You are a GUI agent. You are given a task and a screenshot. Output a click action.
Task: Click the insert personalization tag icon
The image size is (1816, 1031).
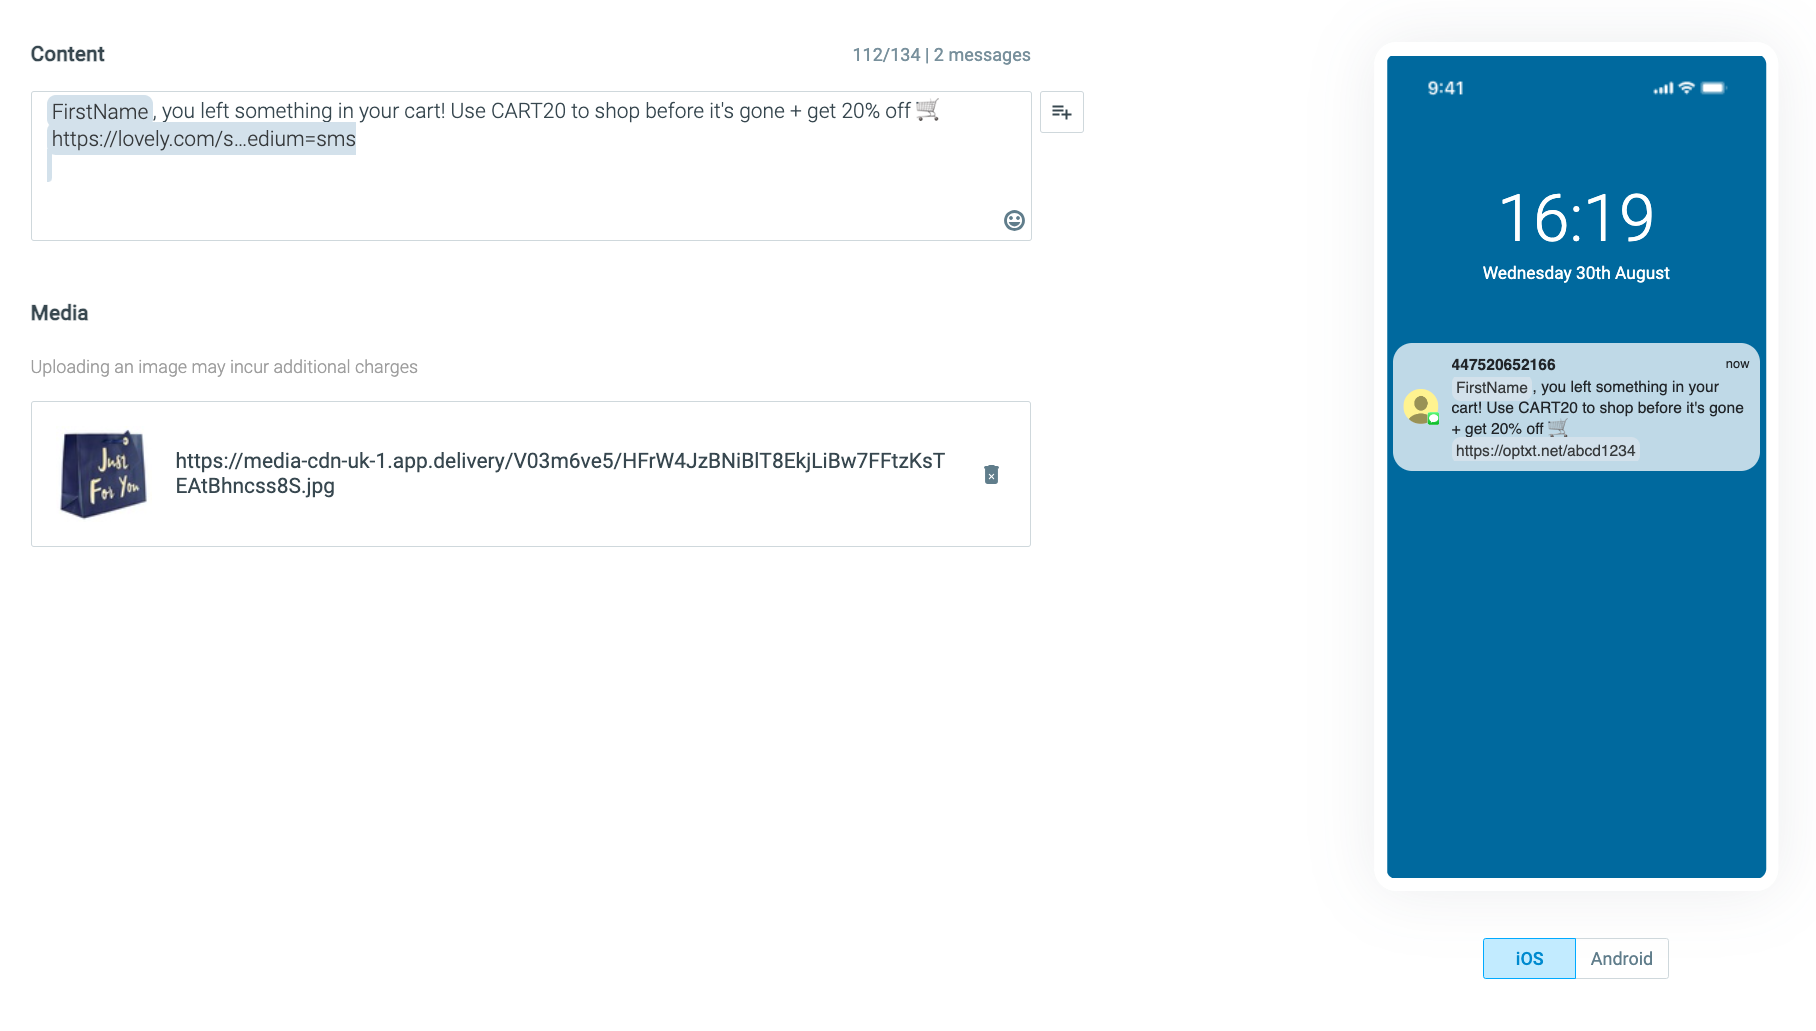(x=1062, y=112)
